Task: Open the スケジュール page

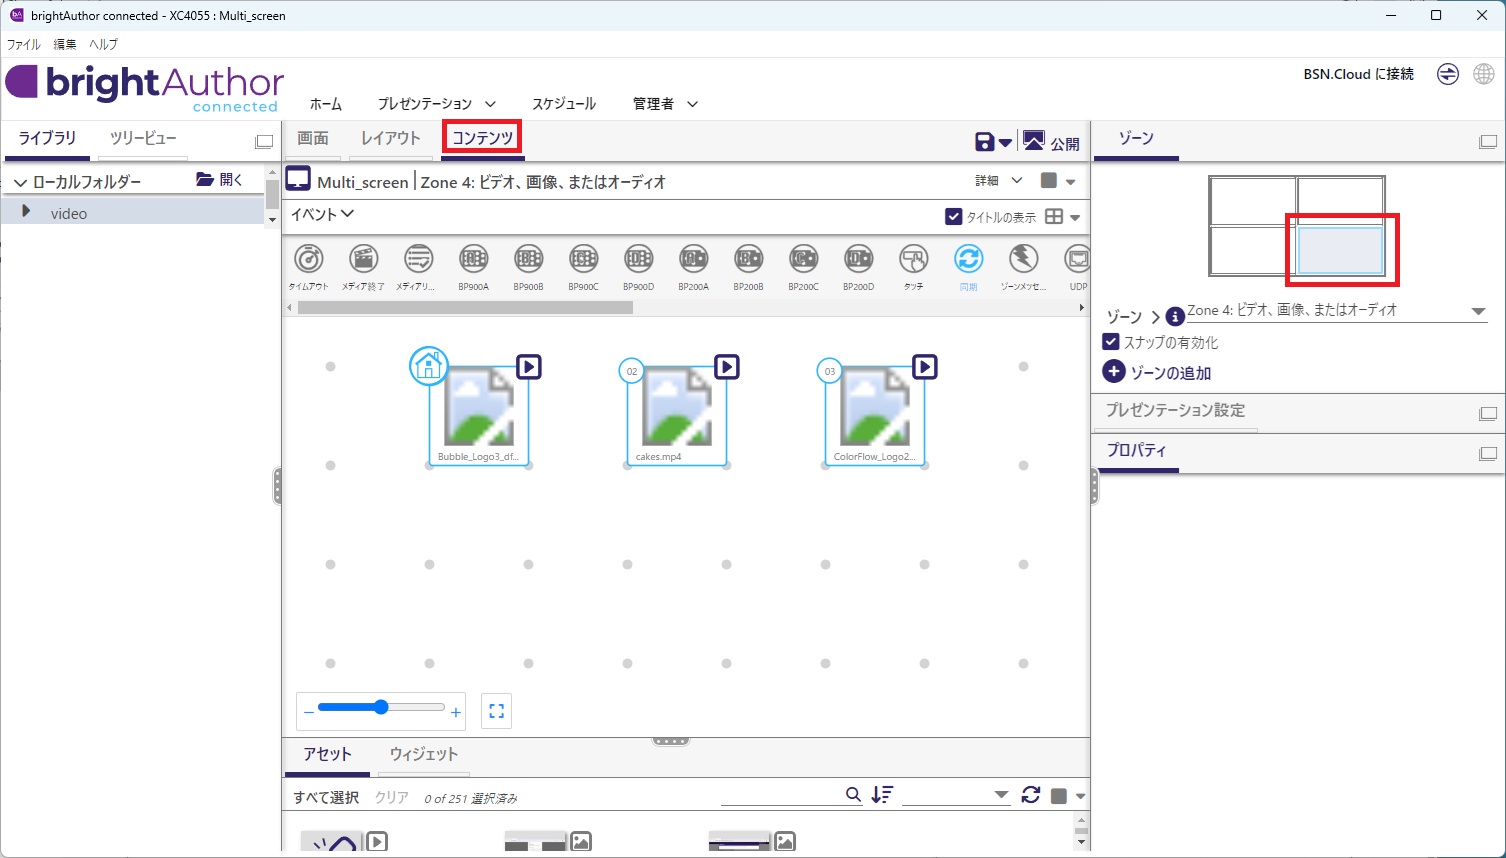Action: coord(564,104)
